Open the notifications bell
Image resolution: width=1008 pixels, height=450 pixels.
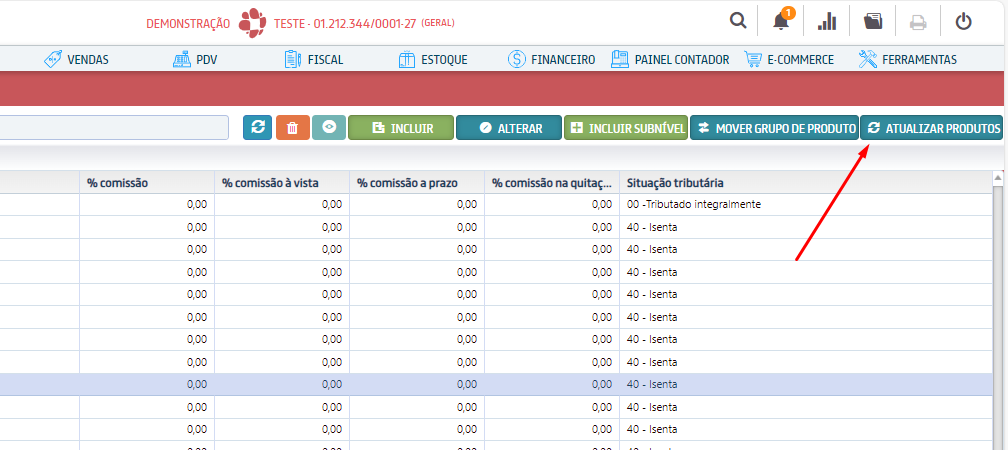[x=781, y=21]
